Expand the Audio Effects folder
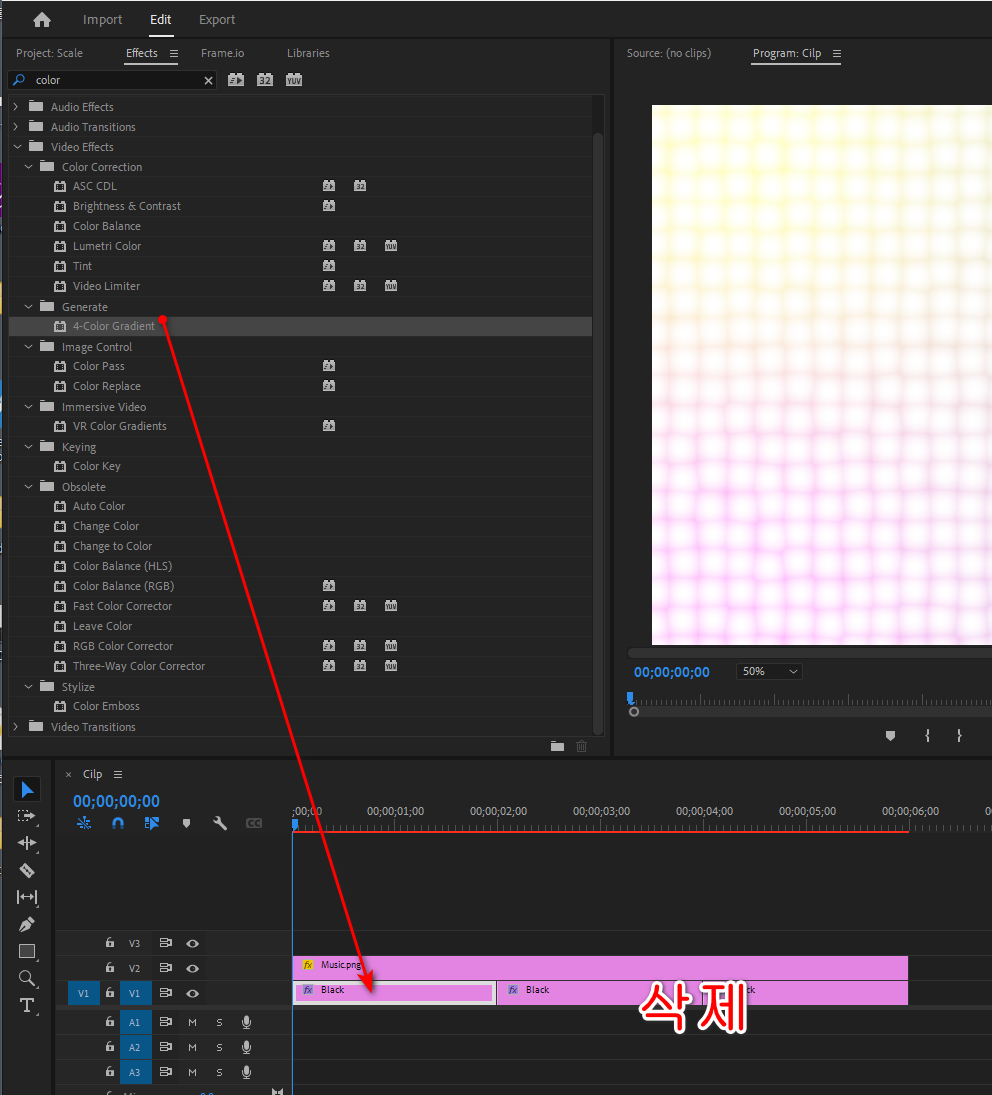Image resolution: width=992 pixels, height=1095 pixels. coord(16,107)
